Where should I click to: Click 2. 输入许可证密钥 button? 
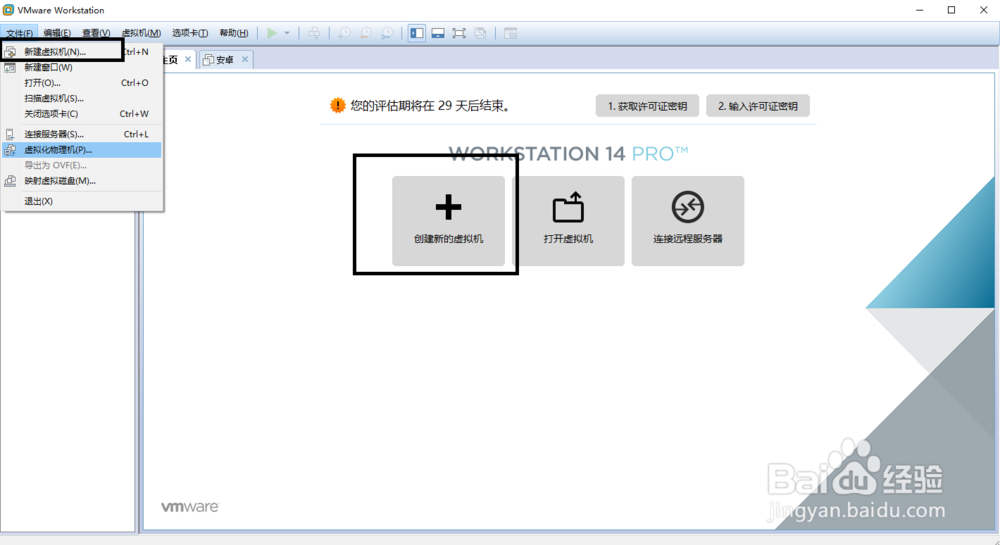[758, 106]
